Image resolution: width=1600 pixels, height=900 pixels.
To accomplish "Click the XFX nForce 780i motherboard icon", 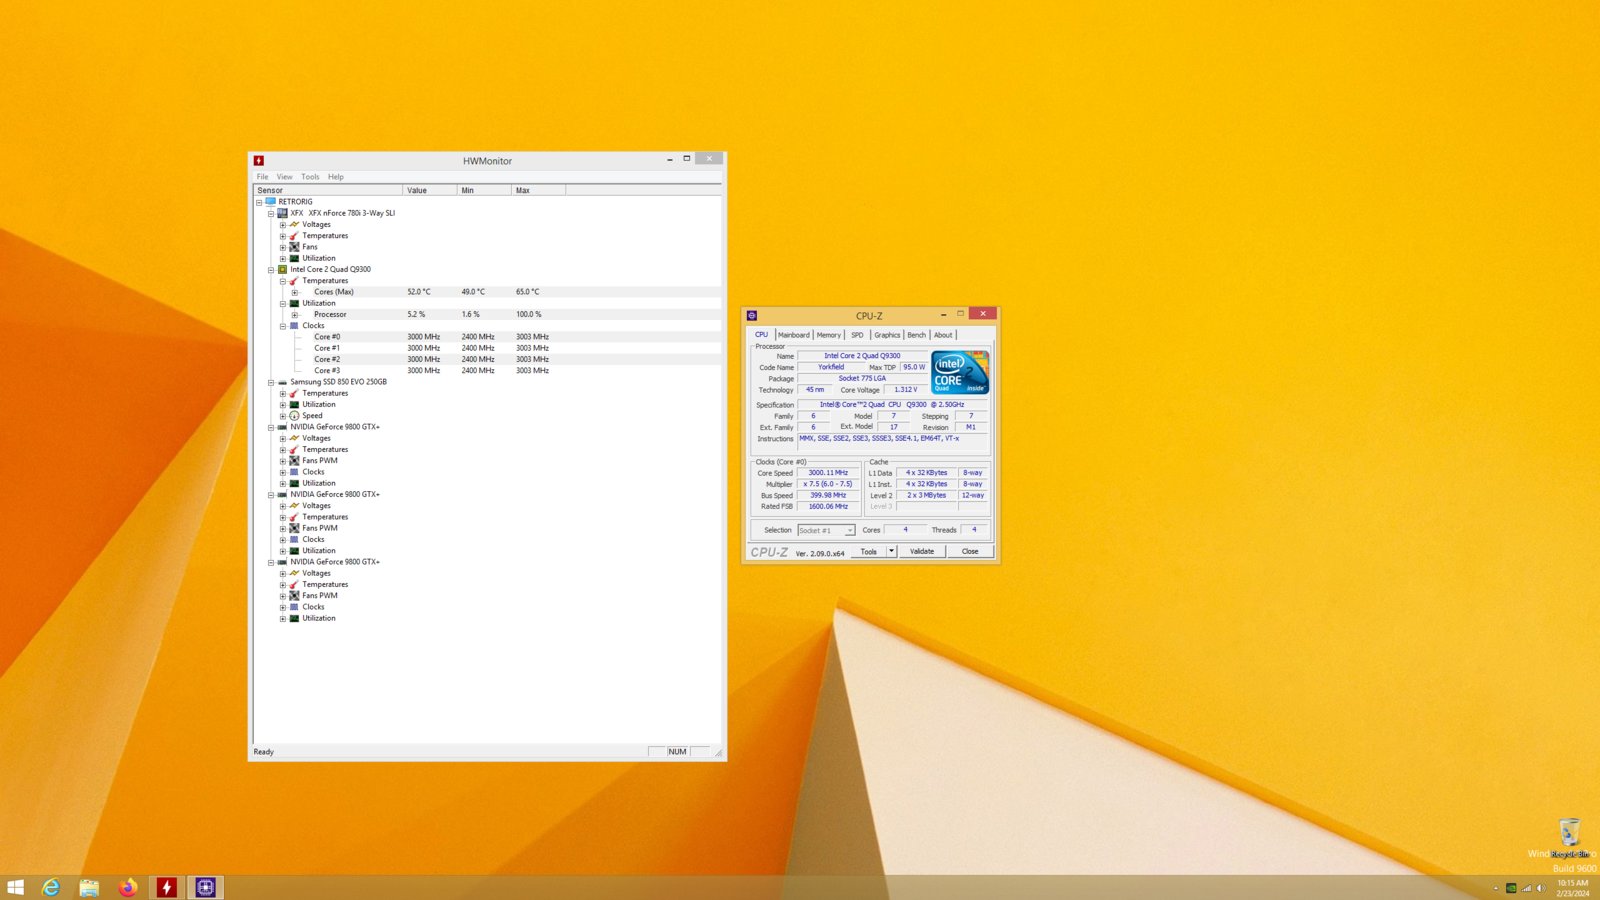I will (x=282, y=213).
